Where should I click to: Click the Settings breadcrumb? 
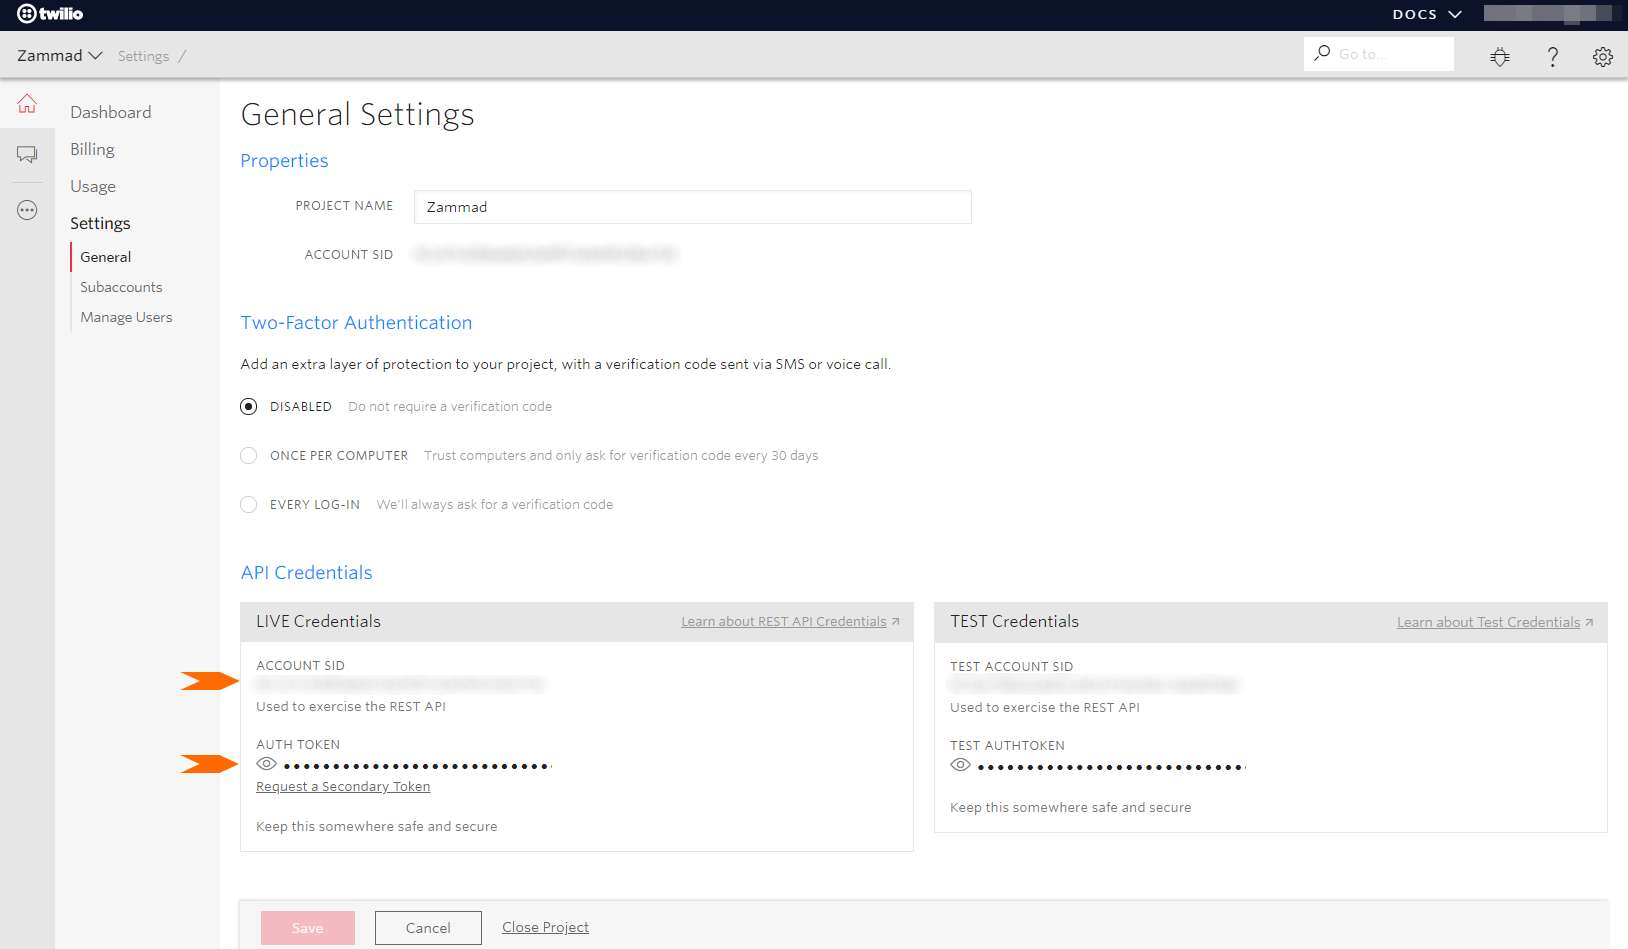tap(144, 56)
